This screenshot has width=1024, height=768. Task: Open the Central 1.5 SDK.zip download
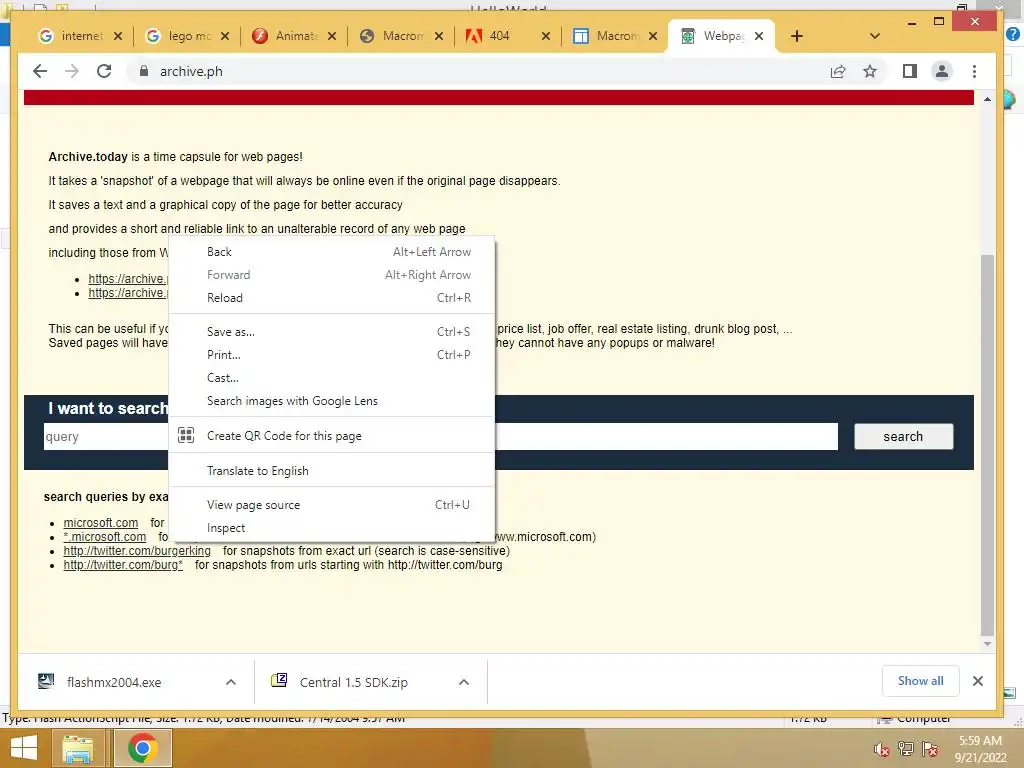pos(353,682)
